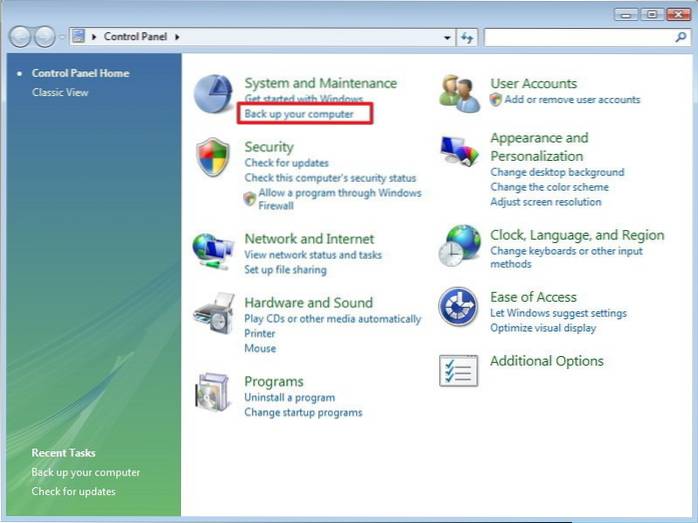This screenshot has width=698, height=523.
Task: Expand the Control Panel breadcrumb arrow
Action: [178, 37]
